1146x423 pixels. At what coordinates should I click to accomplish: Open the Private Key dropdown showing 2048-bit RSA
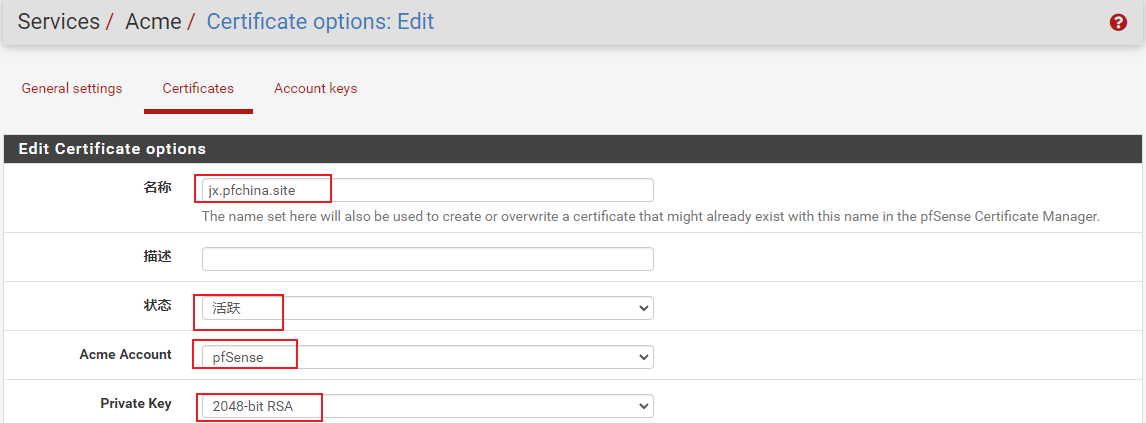tap(427, 406)
